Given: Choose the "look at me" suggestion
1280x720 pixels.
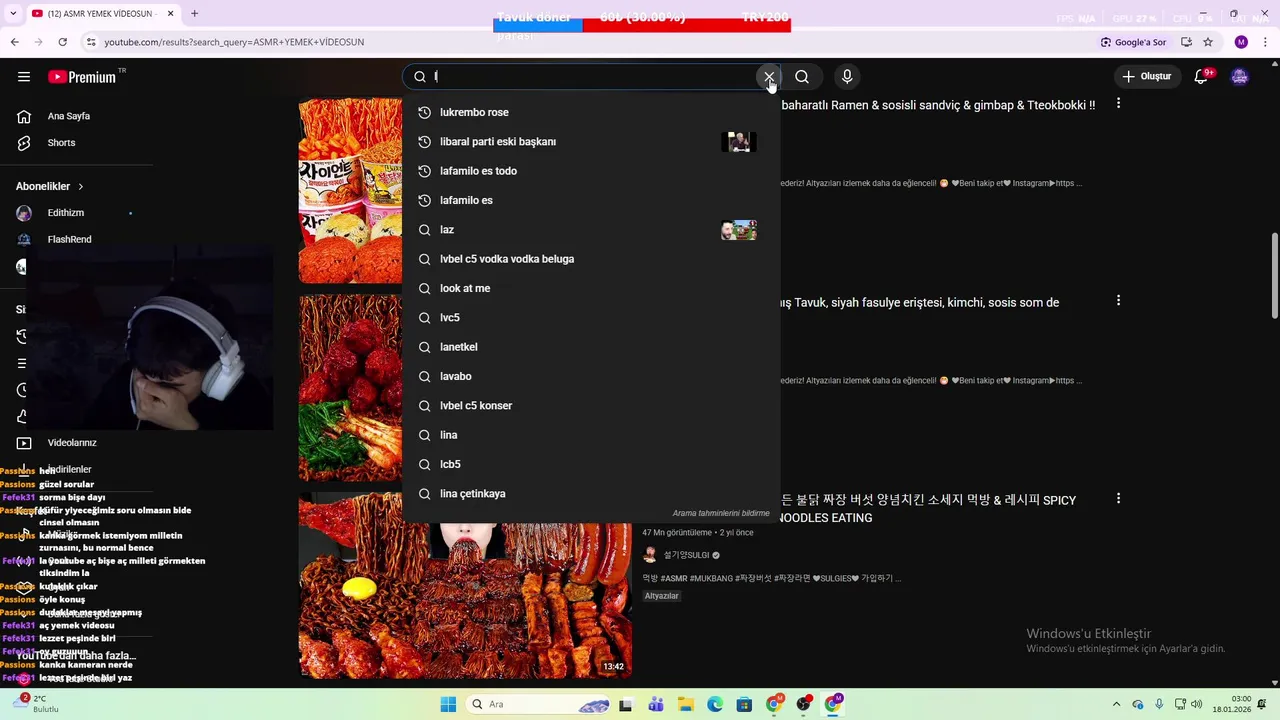Looking at the screenshot, I should point(590,288).
